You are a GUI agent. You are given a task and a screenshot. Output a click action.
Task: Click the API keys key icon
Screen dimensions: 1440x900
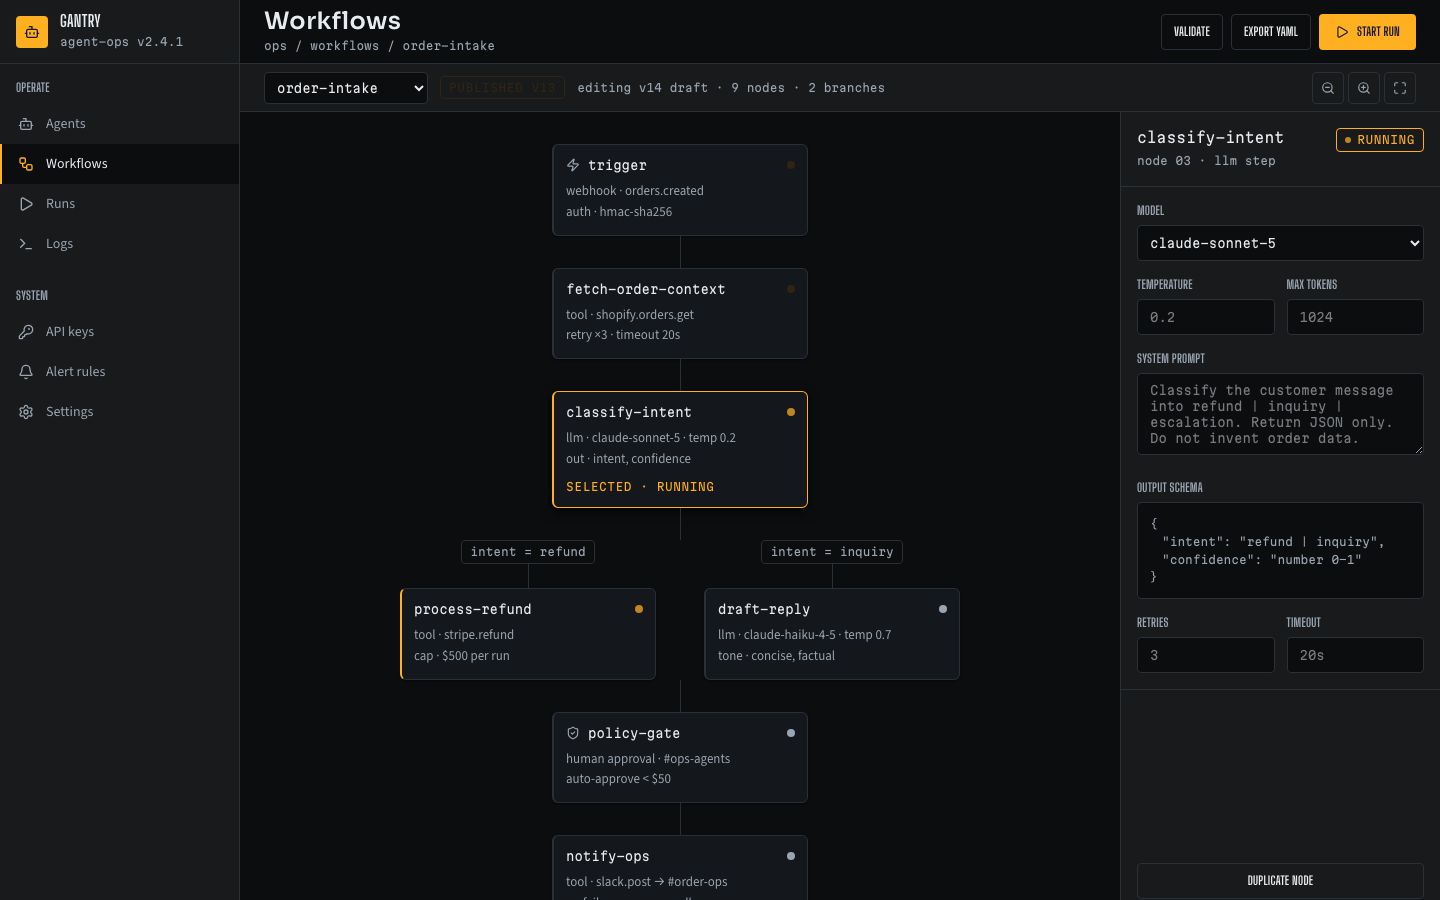(x=26, y=332)
